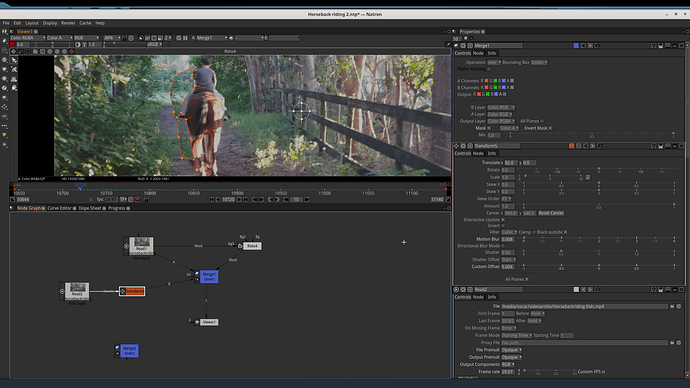The image size is (690, 388).
Task: Click the Merge1 undo arrow icon
Action: (x=583, y=46)
